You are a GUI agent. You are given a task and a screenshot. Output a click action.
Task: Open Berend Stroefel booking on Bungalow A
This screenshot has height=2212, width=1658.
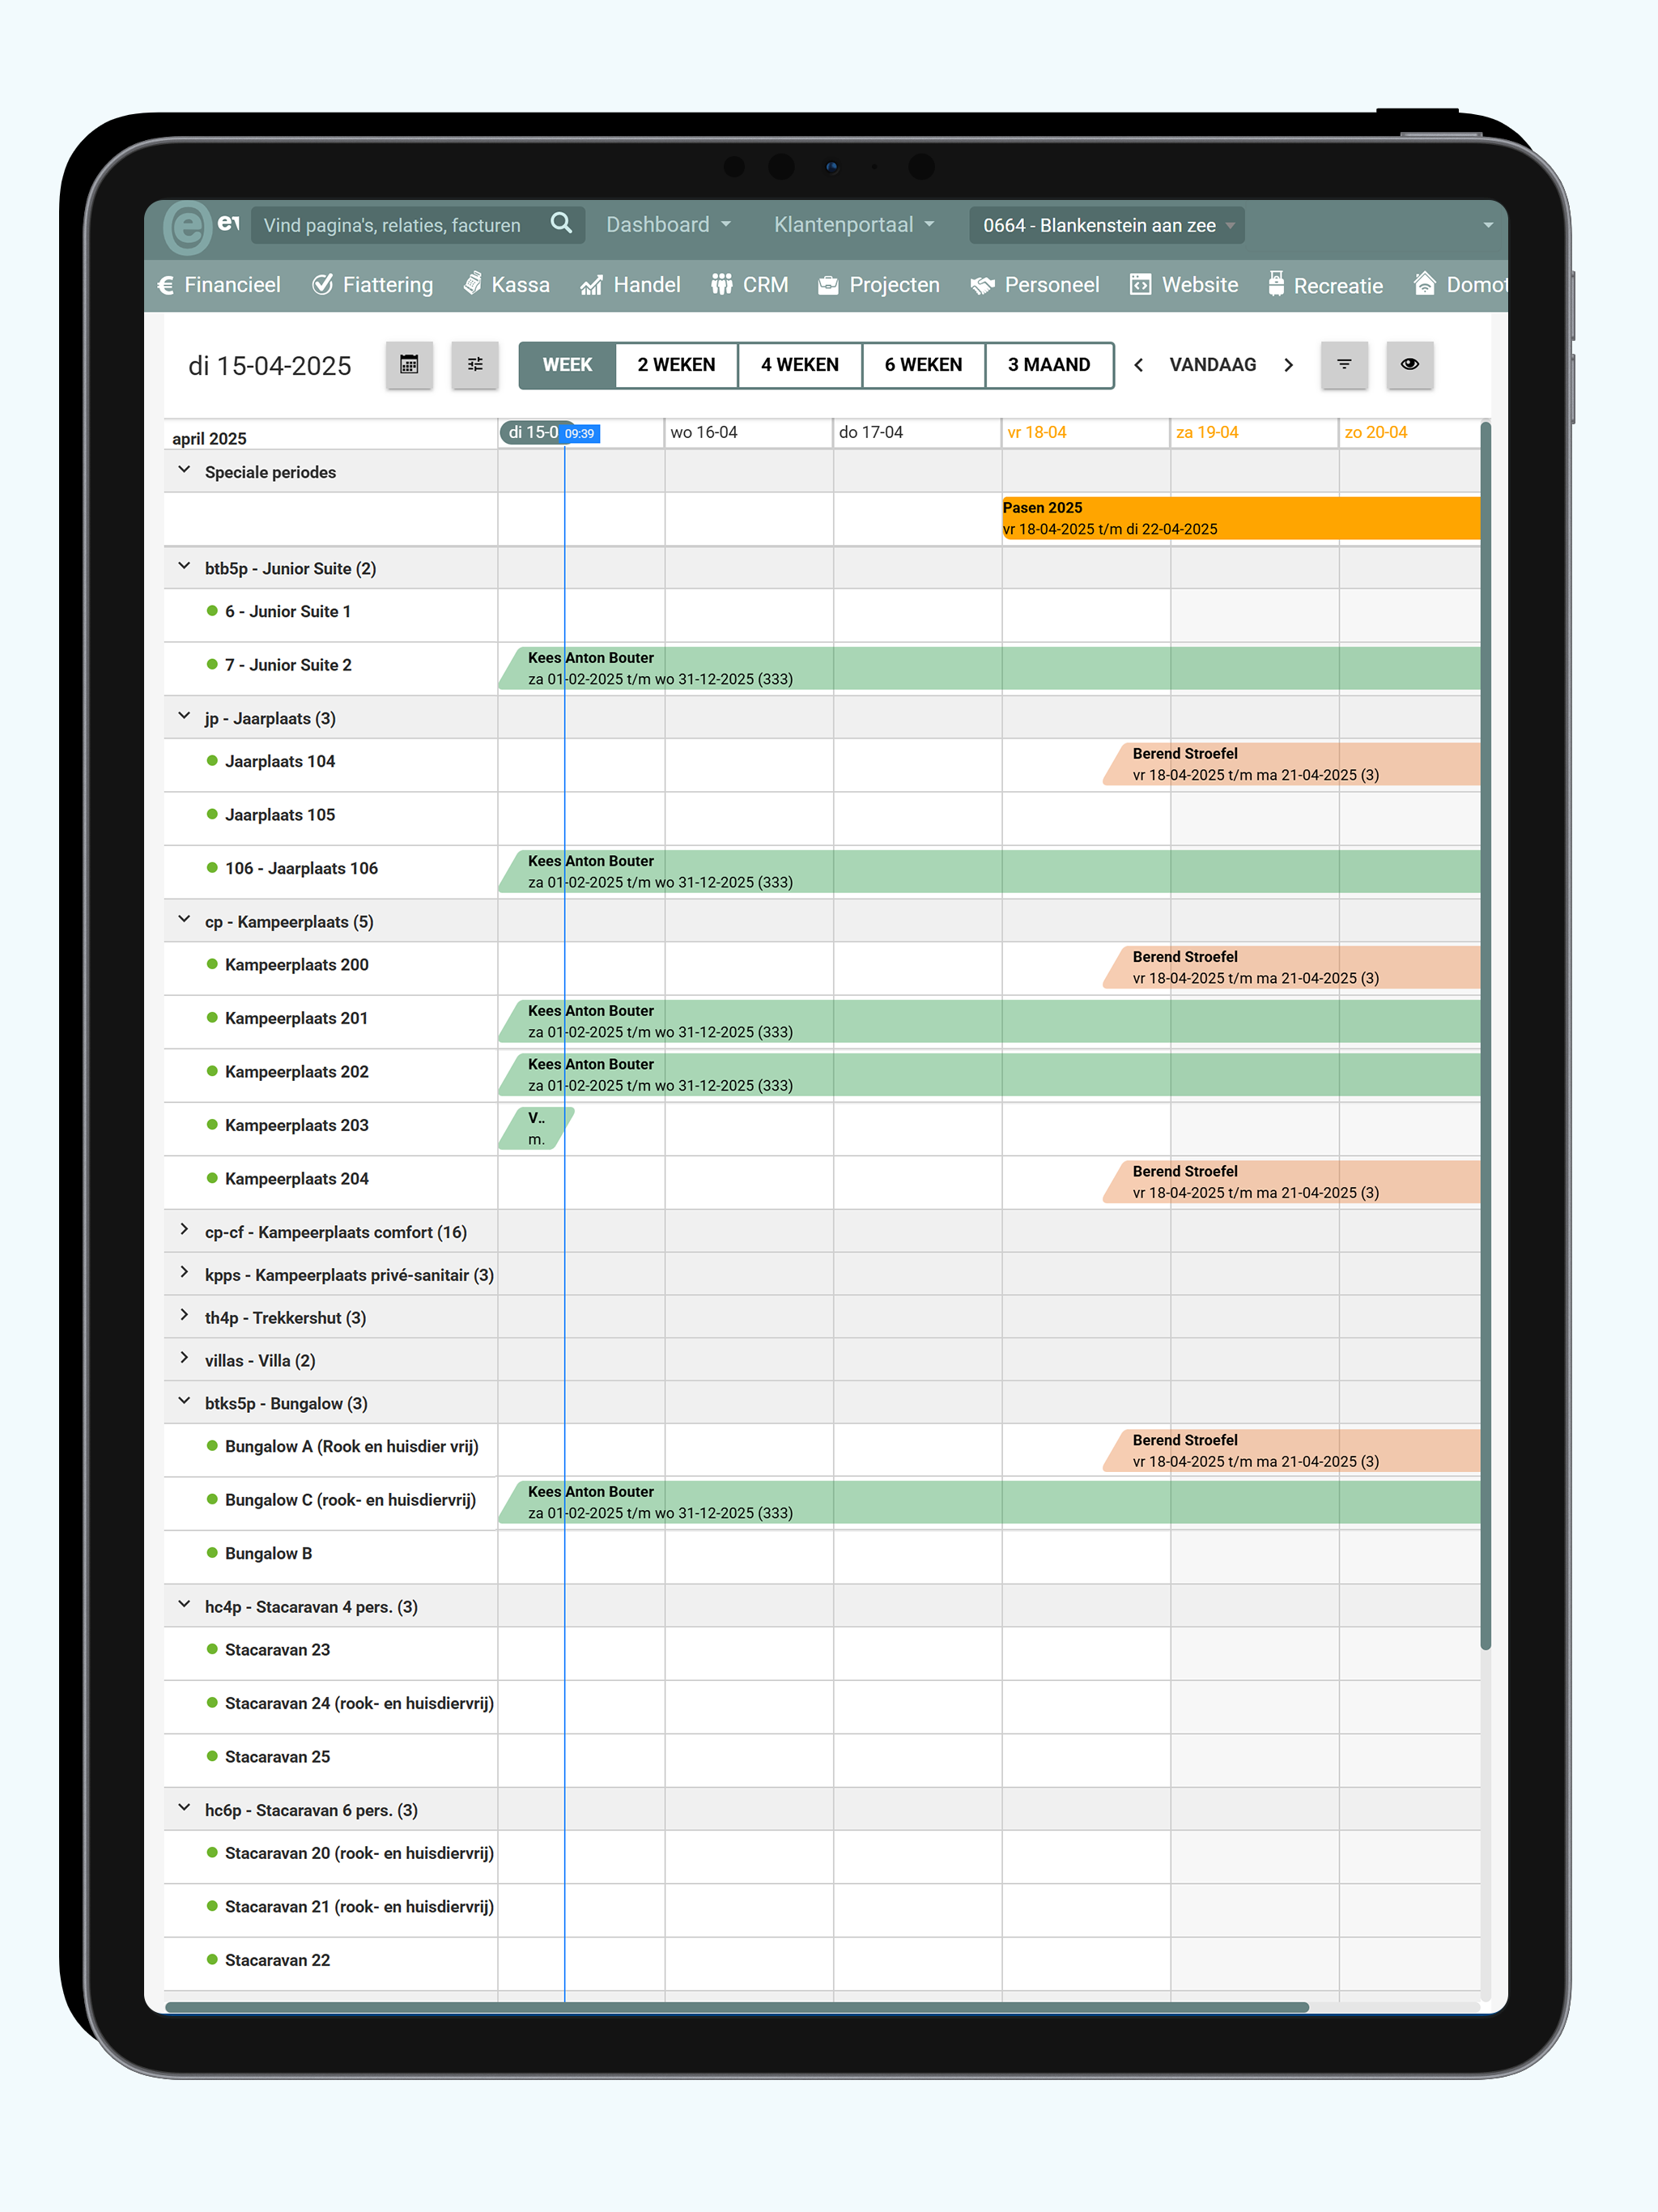(x=1292, y=1450)
